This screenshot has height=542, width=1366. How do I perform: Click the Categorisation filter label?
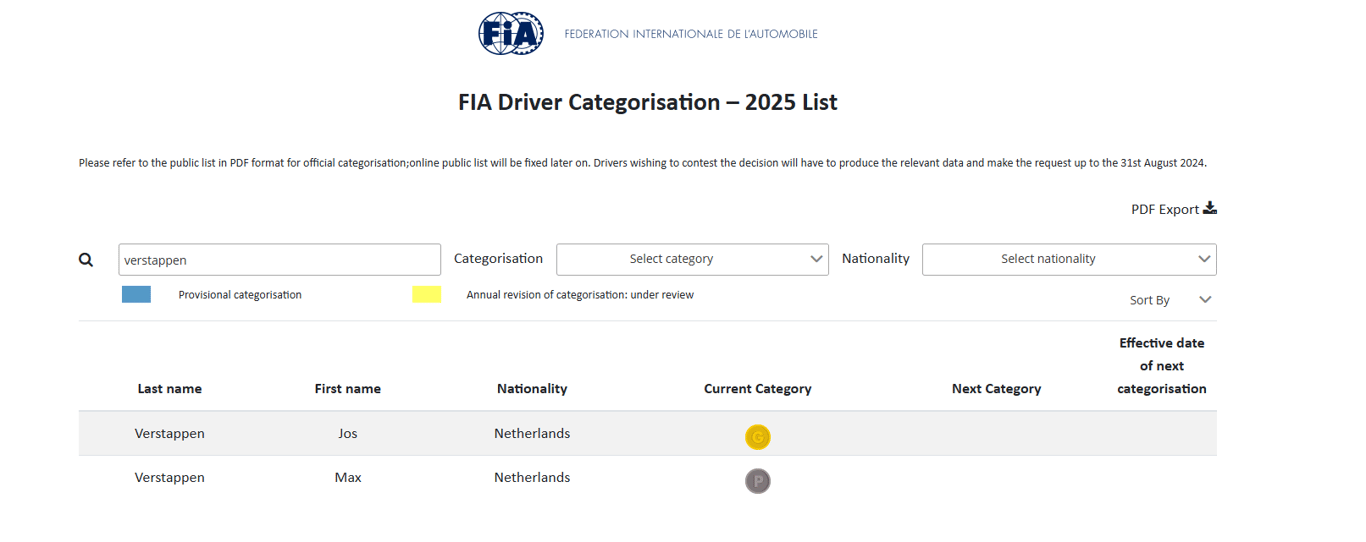(498, 258)
